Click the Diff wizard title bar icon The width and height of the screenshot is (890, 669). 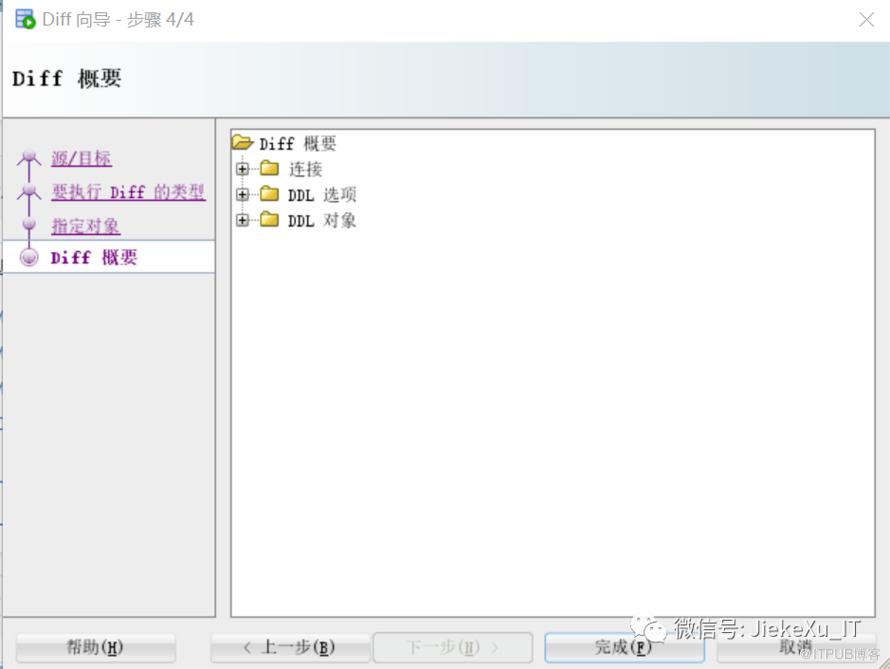click(25, 19)
